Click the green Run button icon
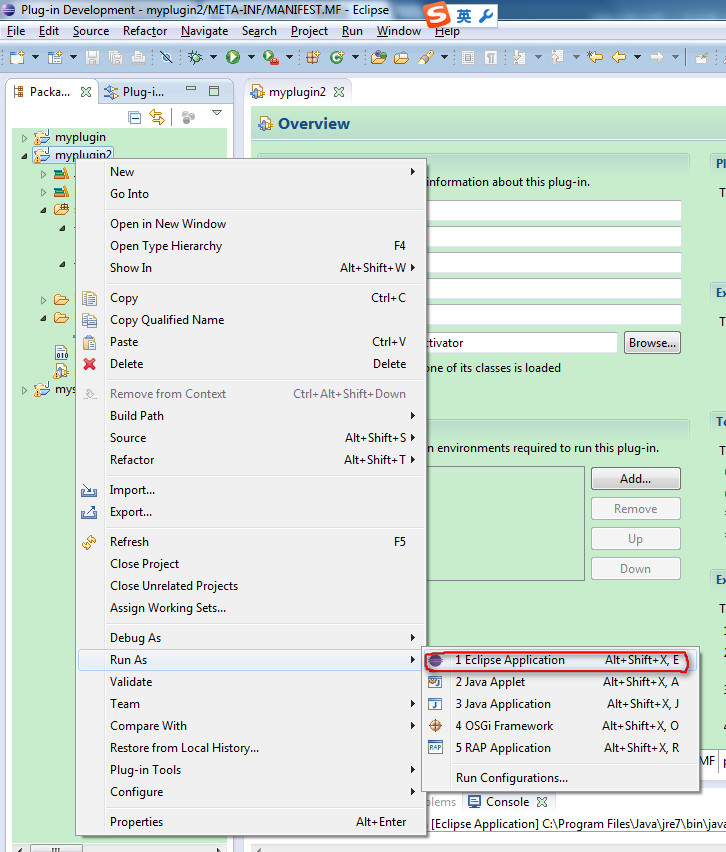726x852 pixels. [x=233, y=57]
